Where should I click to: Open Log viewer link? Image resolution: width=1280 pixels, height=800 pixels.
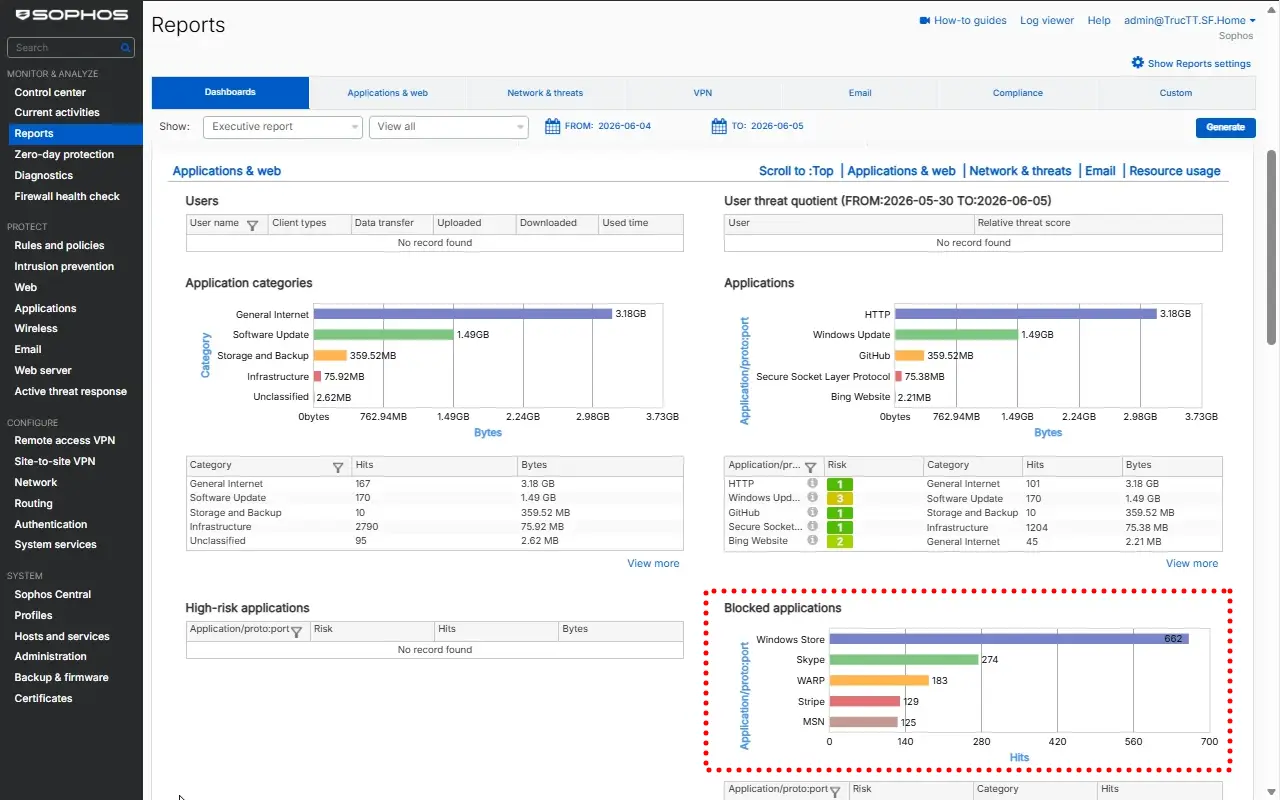1047,20
